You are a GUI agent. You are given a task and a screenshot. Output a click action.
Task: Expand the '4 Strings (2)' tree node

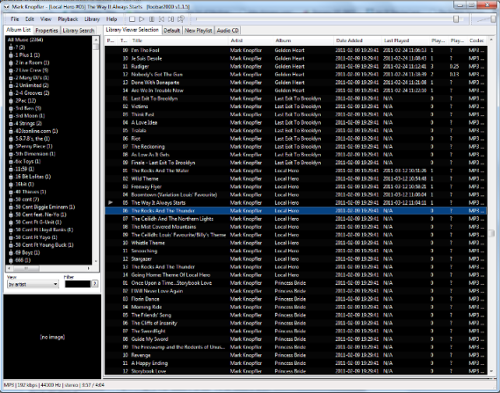[11, 124]
